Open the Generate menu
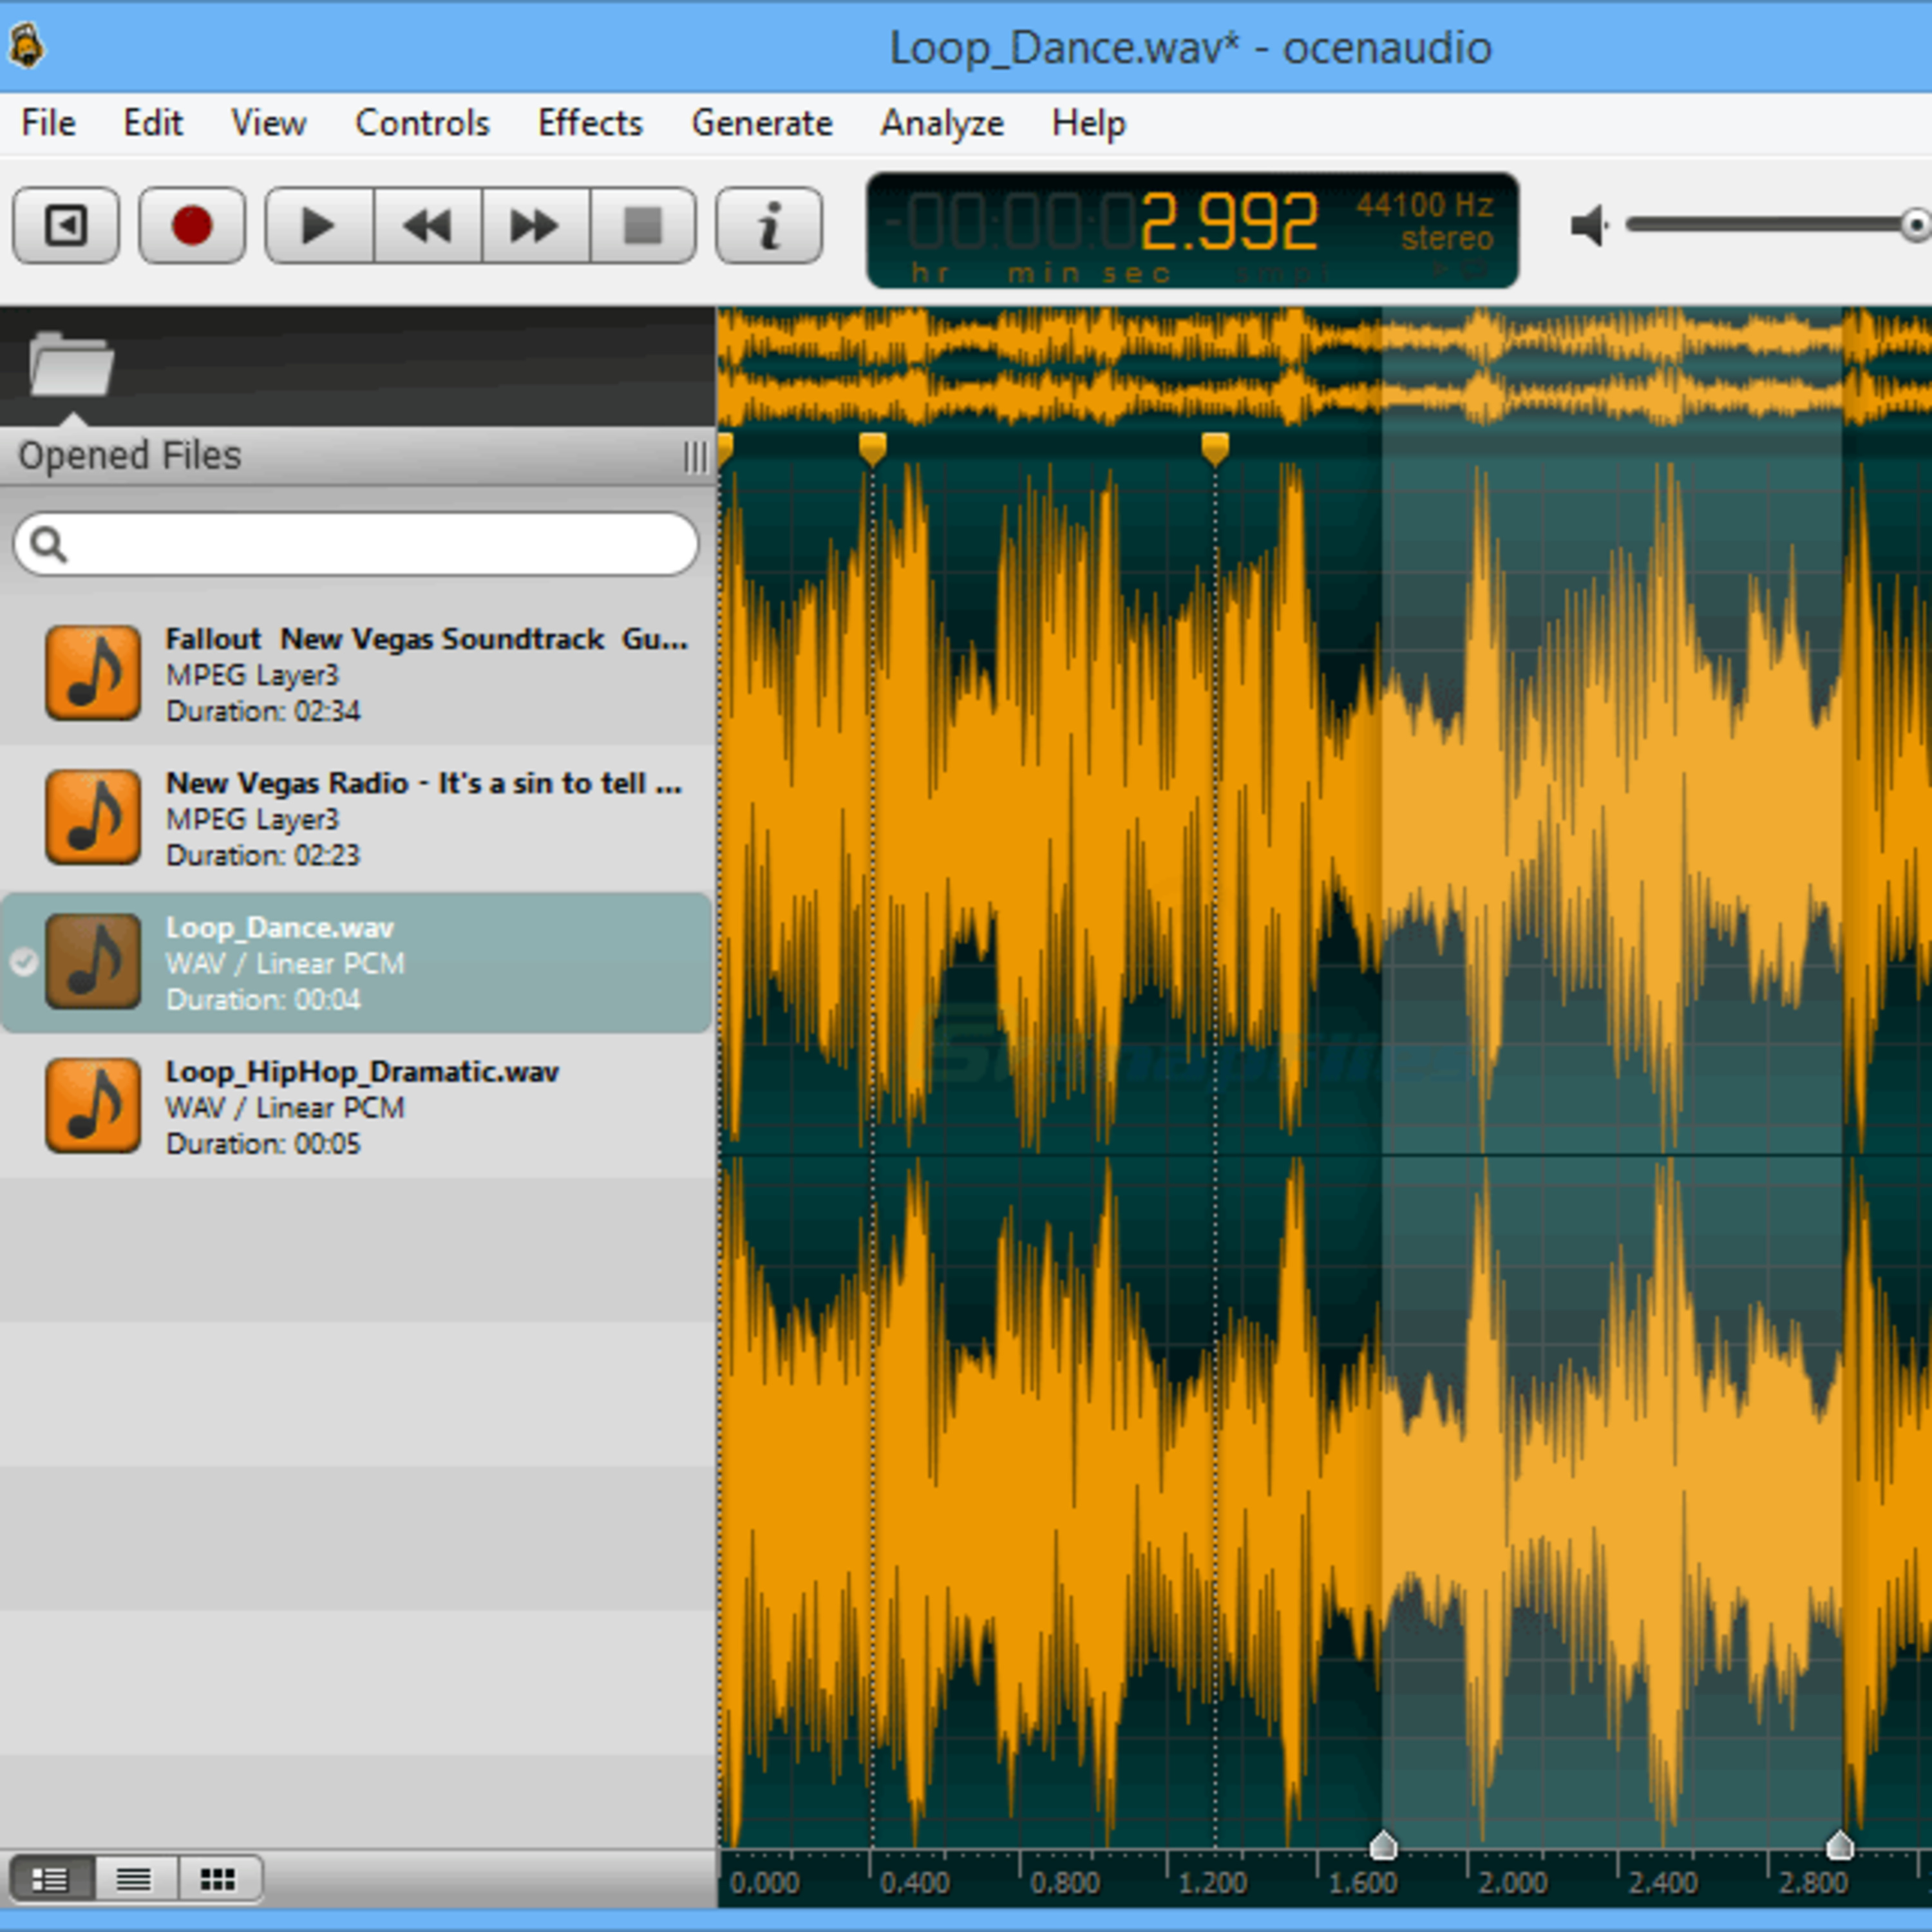The height and width of the screenshot is (1932, 1932). (762, 123)
